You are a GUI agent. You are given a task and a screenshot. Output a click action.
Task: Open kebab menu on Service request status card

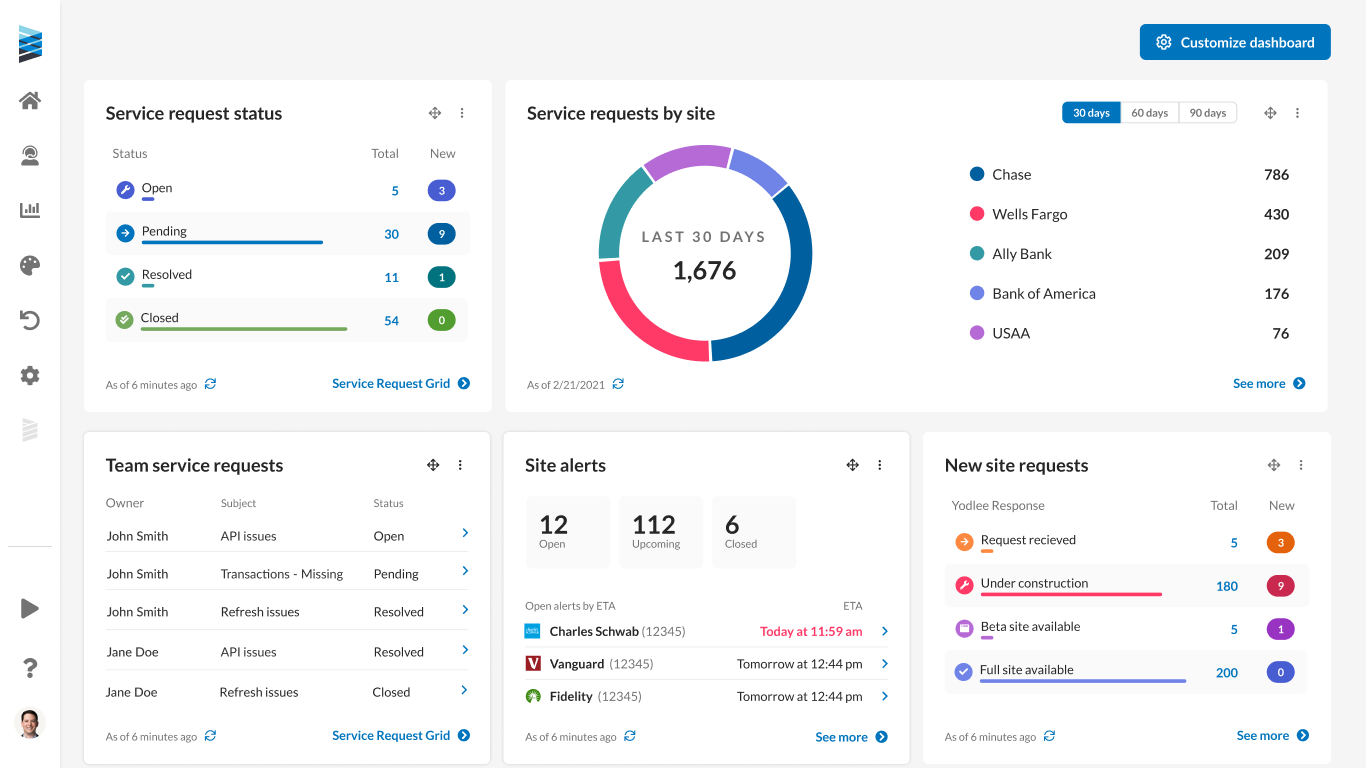(x=462, y=113)
